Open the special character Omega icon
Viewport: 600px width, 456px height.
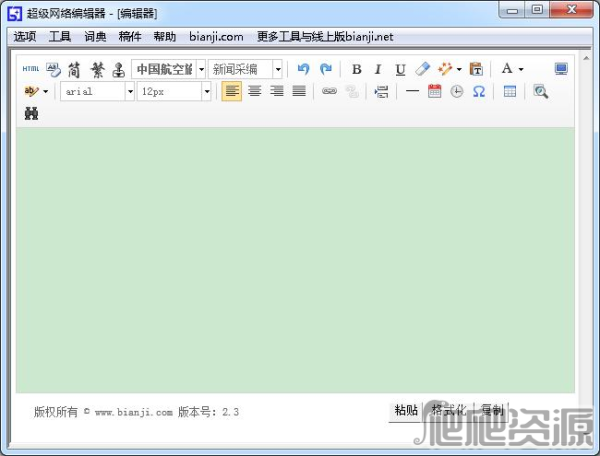pyautogui.click(x=479, y=91)
